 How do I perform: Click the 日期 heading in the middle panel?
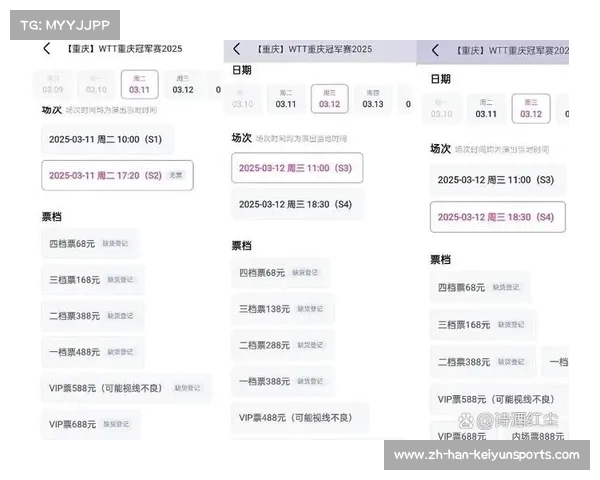(242, 70)
